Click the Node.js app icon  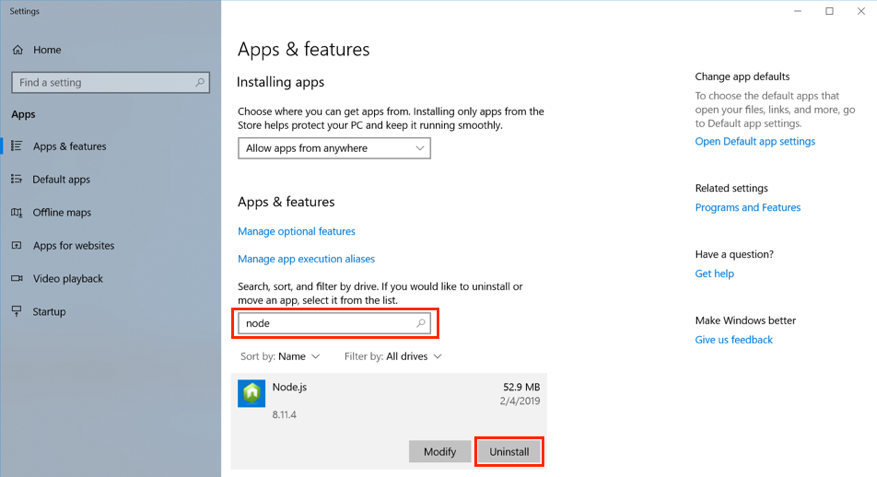coord(252,393)
